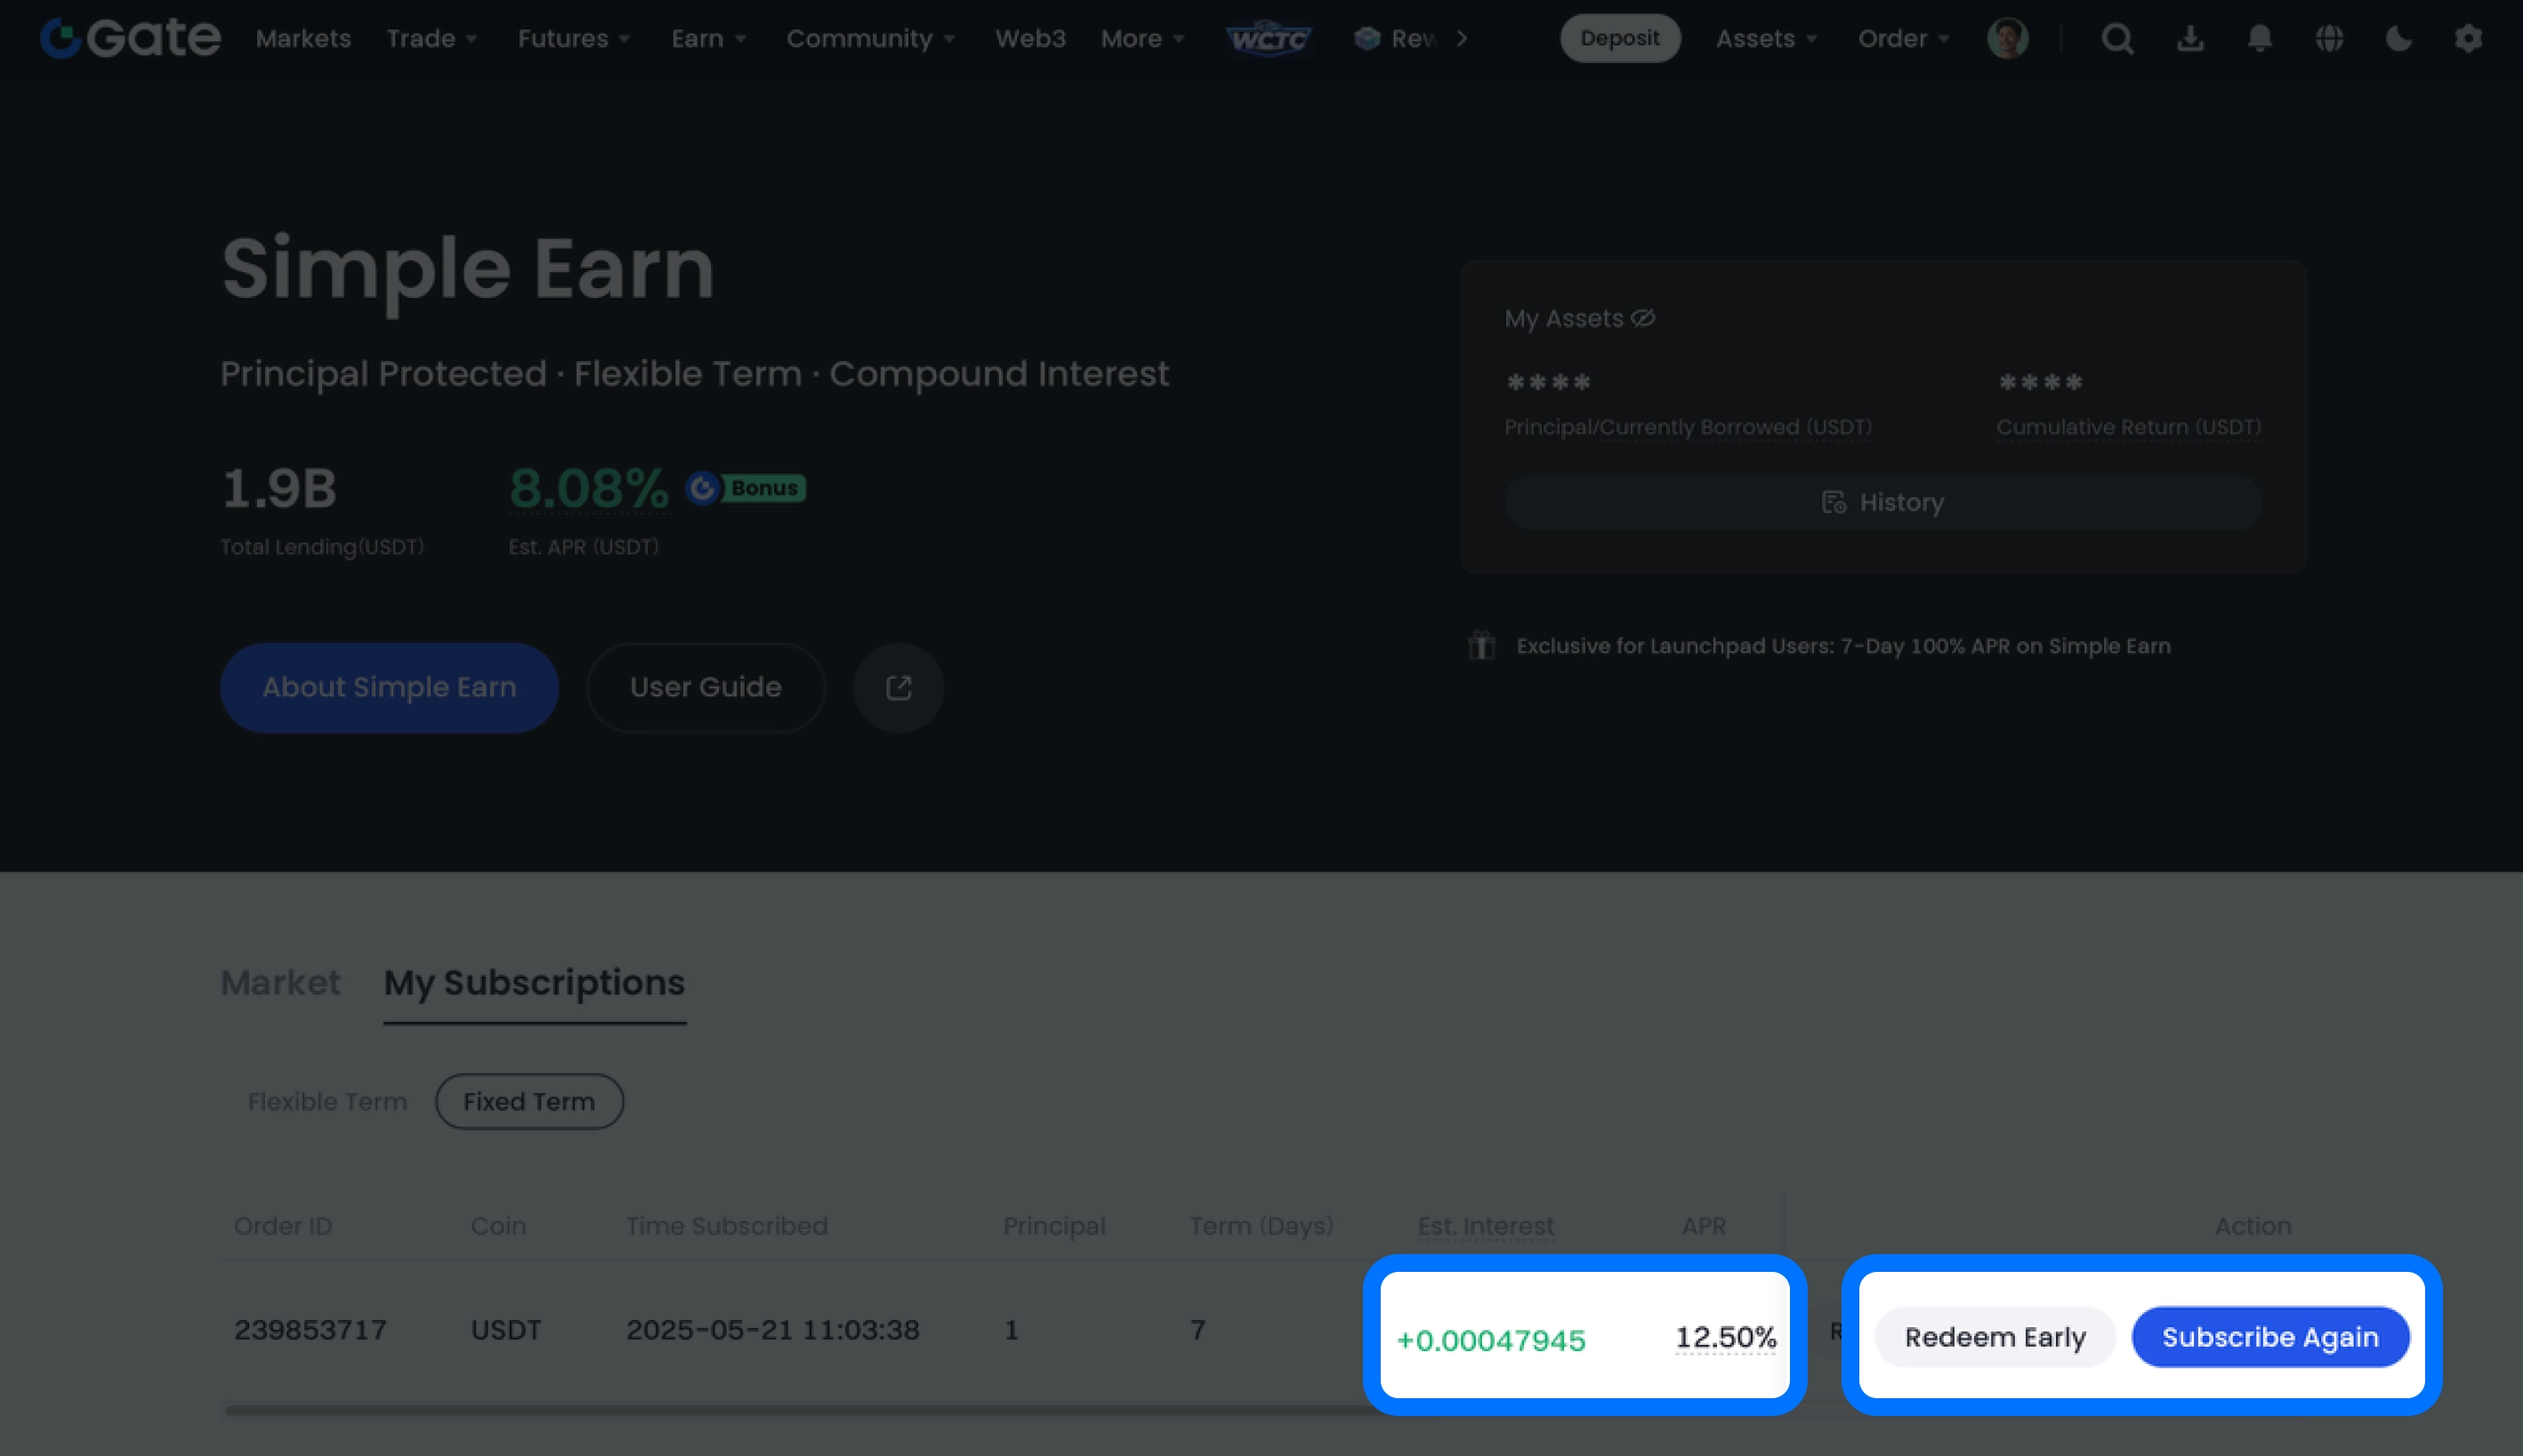The image size is (2523, 1456).
Task: Click the Gate logo
Action: (x=131, y=38)
